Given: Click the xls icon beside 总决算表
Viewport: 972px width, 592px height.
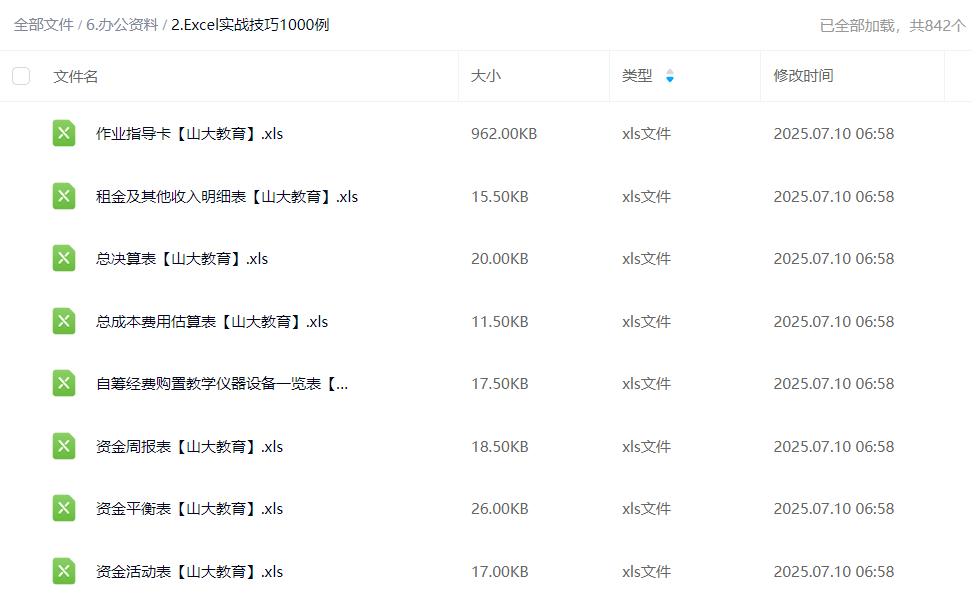Looking at the screenshot, I should pyautogui.click(x=64, y=258).
